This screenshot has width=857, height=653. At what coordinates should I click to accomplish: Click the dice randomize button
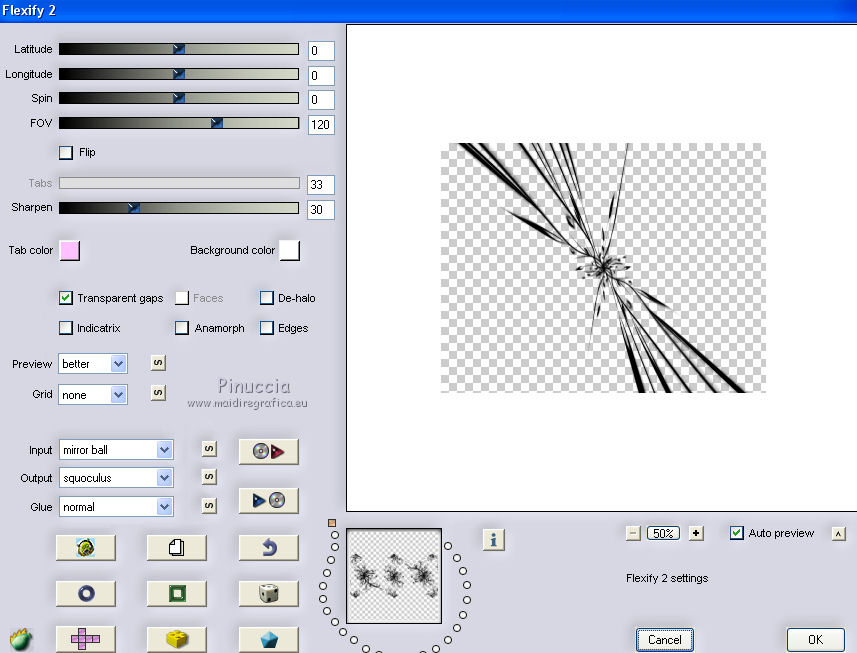[268, 593]
